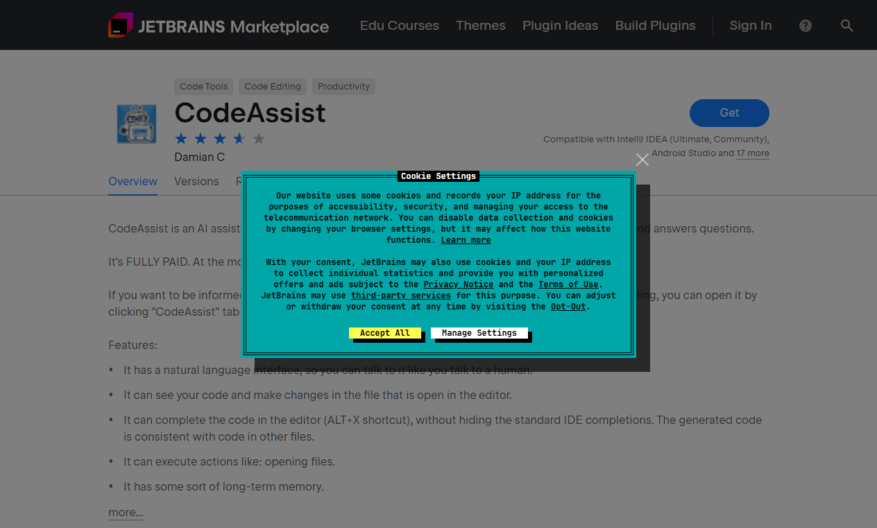
Task: Expand description with the more... link
Action: click(126, 512)
